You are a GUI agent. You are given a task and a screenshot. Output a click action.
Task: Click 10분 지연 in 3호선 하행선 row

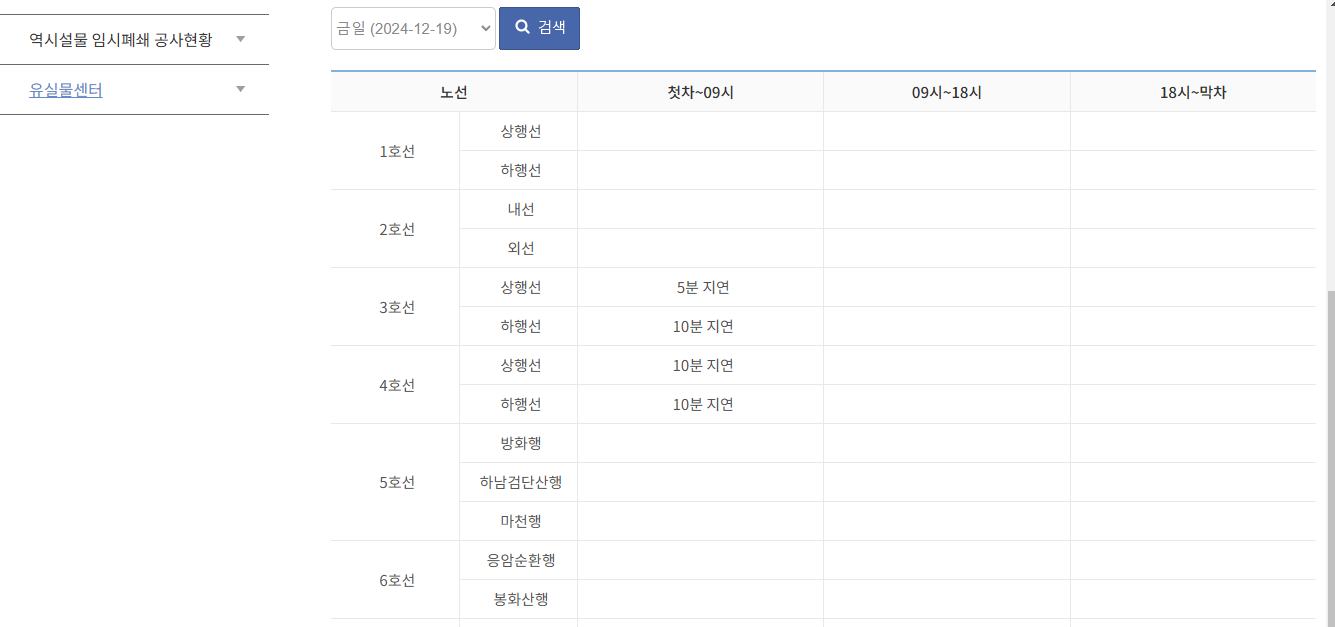[x=702, y=326]
